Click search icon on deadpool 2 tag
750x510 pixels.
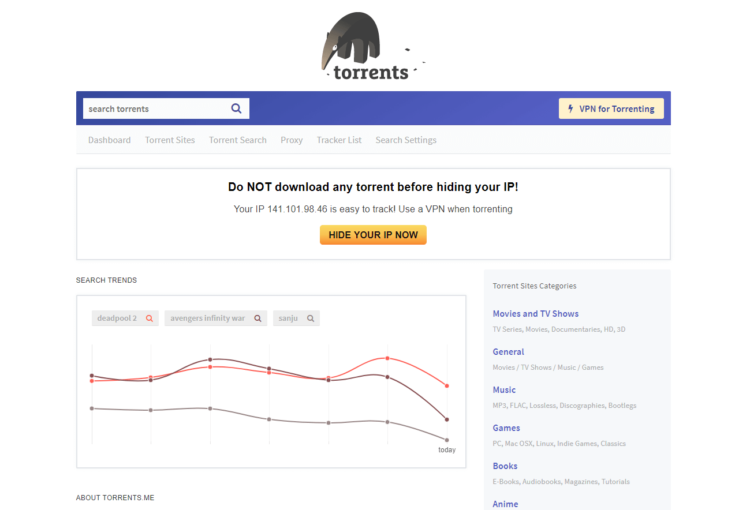pyautogui.click(x=149, y=318)
